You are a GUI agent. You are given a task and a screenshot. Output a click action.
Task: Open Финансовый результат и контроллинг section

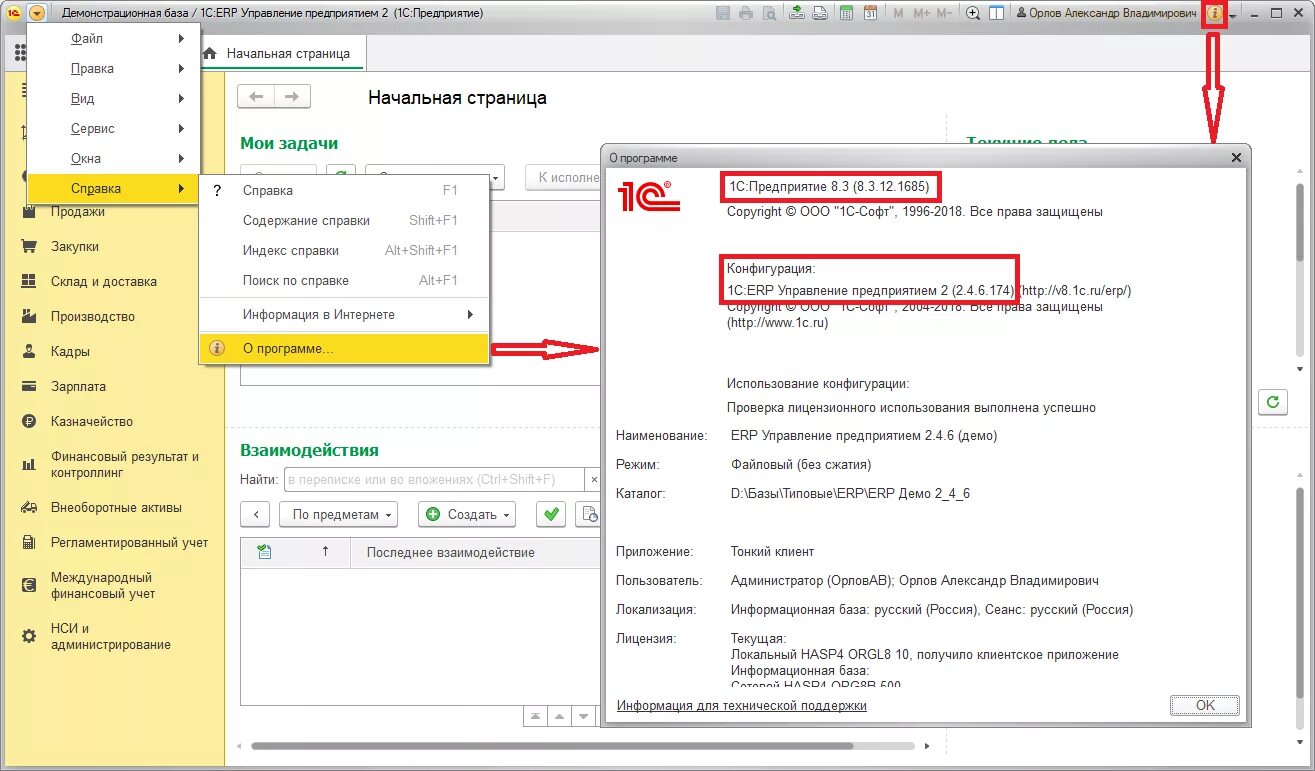pyautogui.click(x=124, y=464)
